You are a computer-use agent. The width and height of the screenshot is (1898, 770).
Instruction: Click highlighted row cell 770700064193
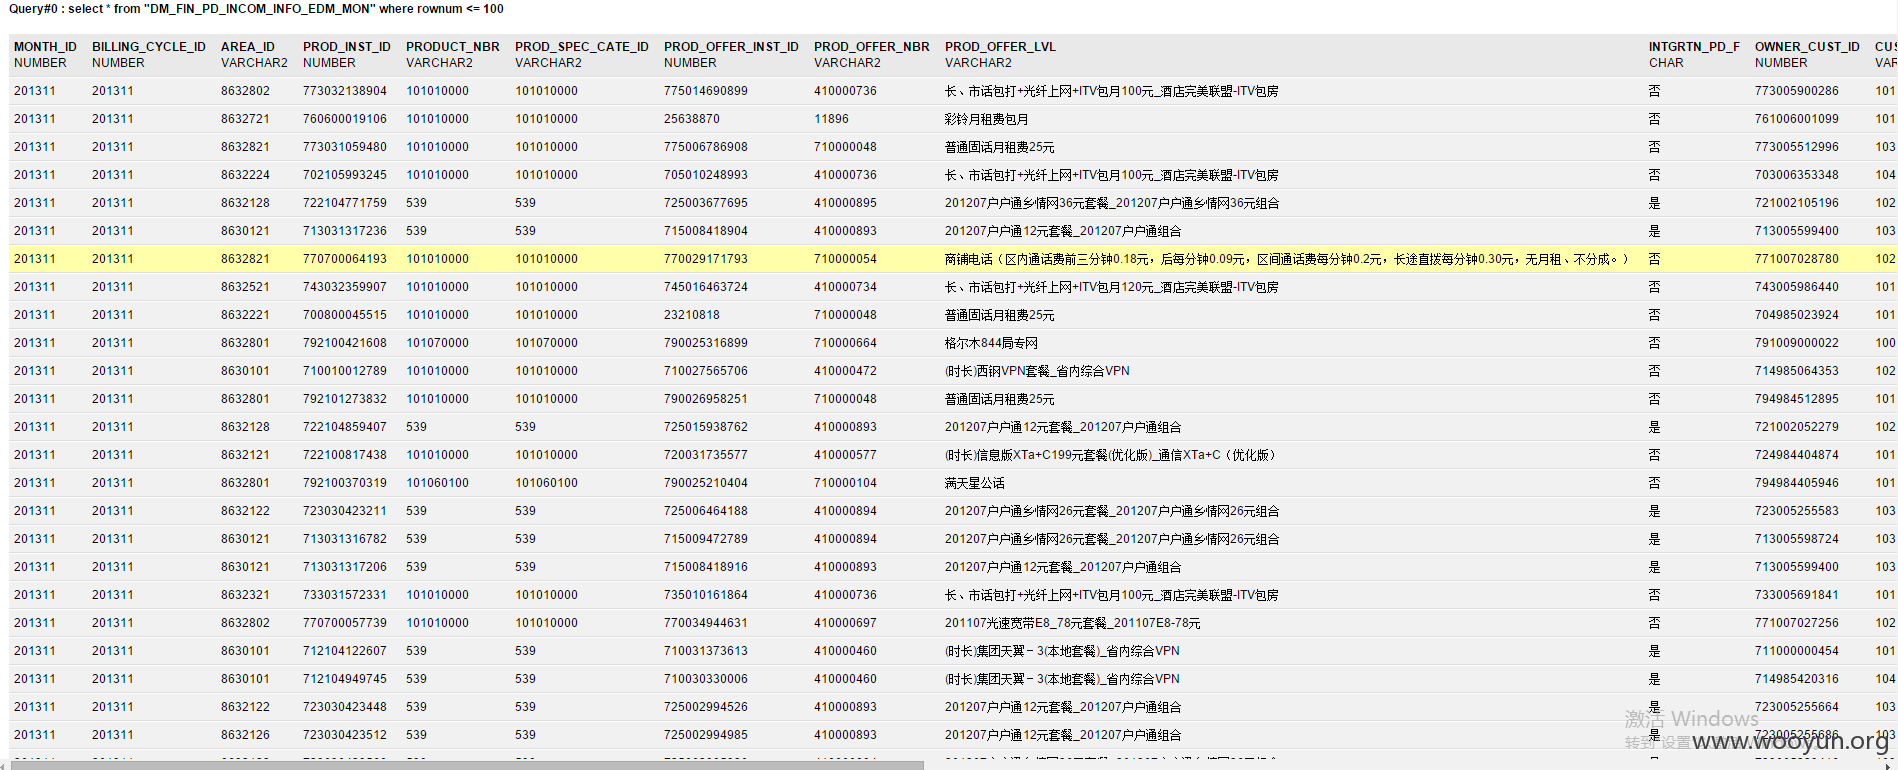click(345, 259)
